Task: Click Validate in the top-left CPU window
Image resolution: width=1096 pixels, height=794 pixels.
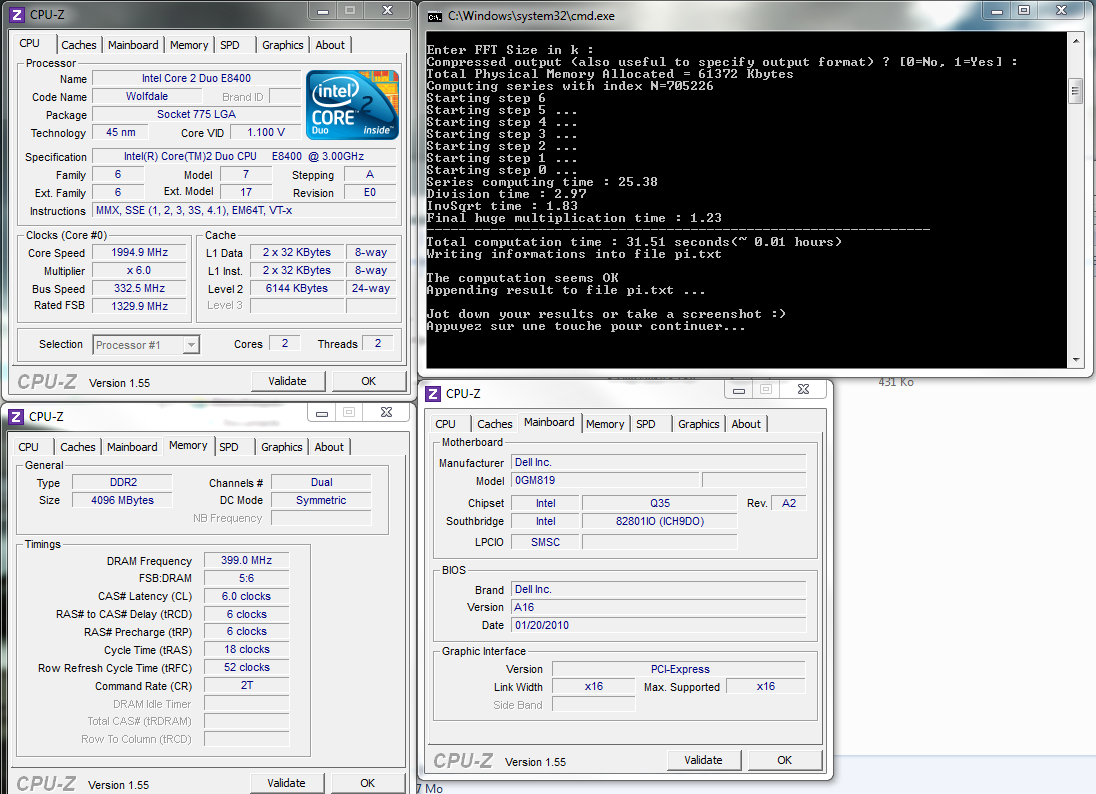Action: pyautogui.click(x=287, y=381)
